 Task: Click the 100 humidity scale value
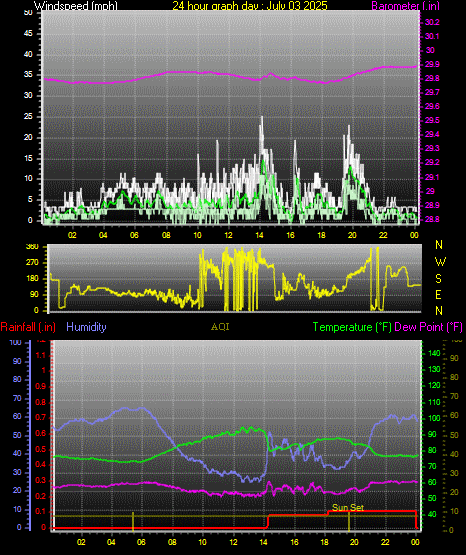point(16,342)
